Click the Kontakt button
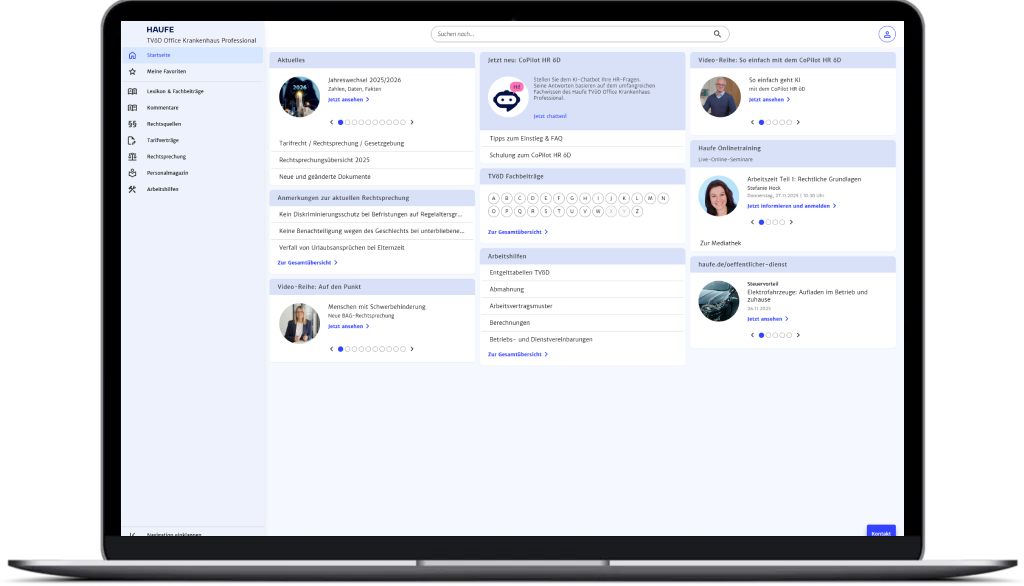1024x586 pixels. [x=880, y=532]
